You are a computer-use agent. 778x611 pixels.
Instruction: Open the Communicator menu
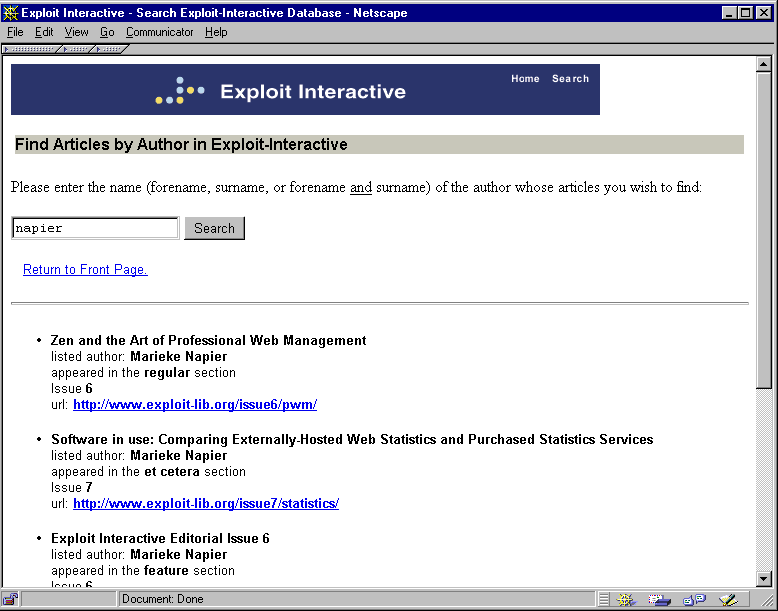pos(159,32)
